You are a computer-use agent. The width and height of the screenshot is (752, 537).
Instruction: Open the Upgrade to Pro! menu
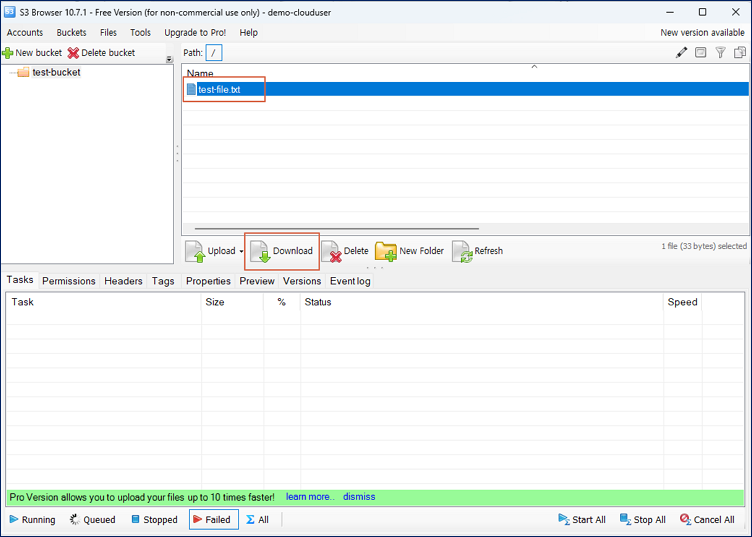point(195,33)
